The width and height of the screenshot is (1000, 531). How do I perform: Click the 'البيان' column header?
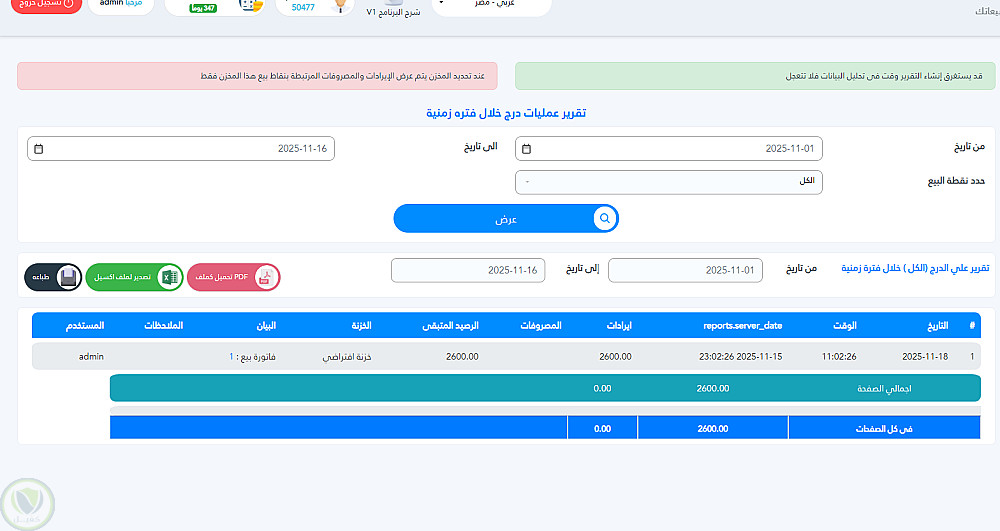266,326
